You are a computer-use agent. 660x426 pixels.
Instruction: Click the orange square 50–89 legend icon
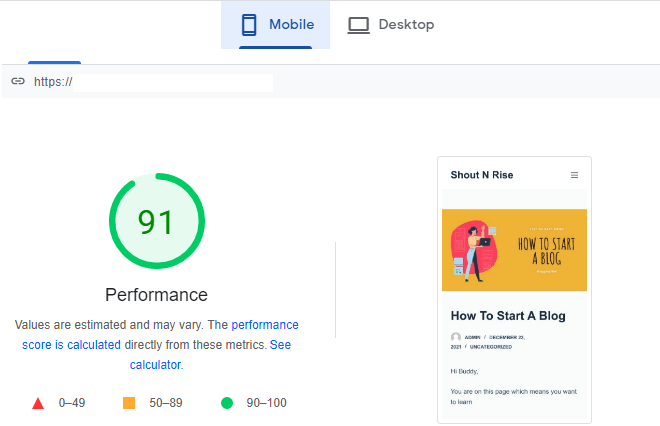(x=129, y=403)
